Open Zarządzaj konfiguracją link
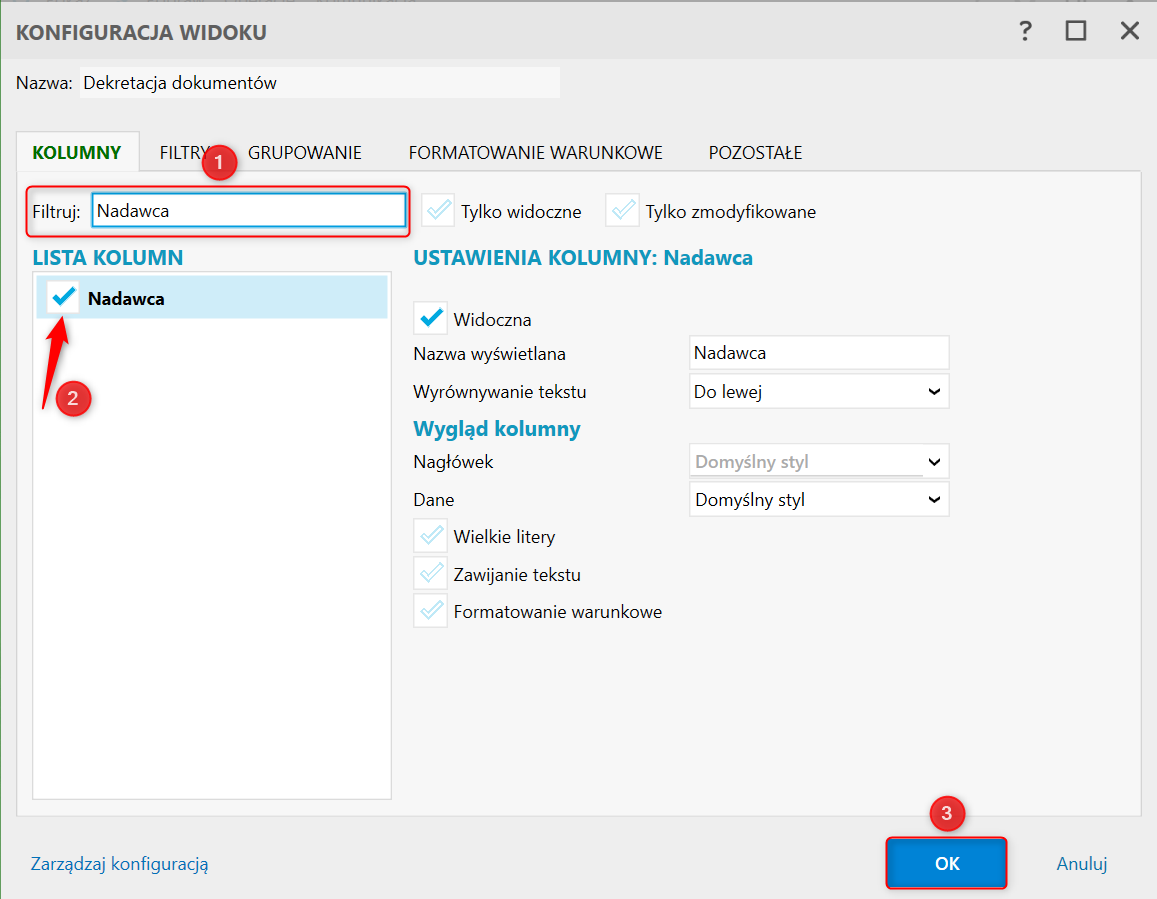 click(x=119, y=864)
